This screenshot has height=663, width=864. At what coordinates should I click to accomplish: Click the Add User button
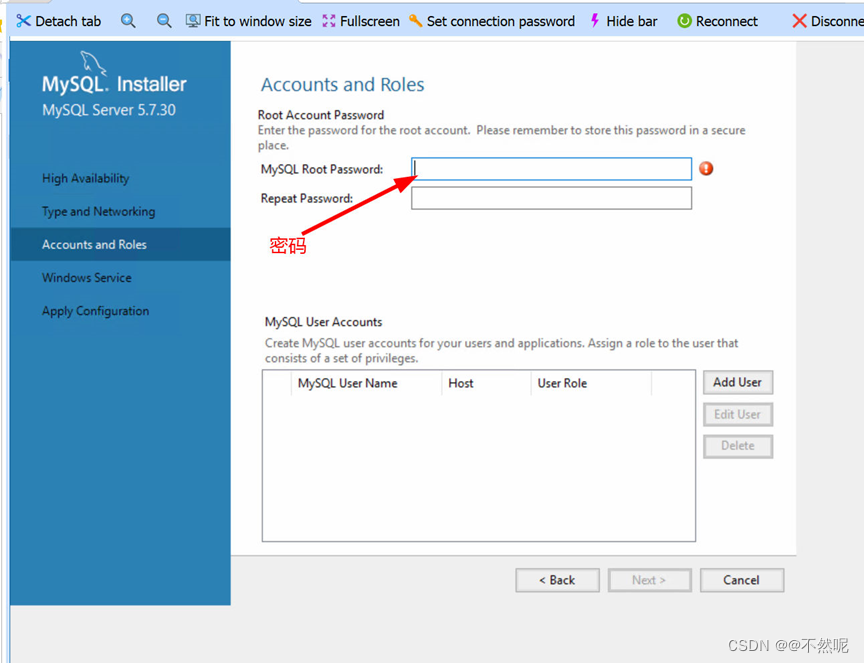[x=738, y=382]
